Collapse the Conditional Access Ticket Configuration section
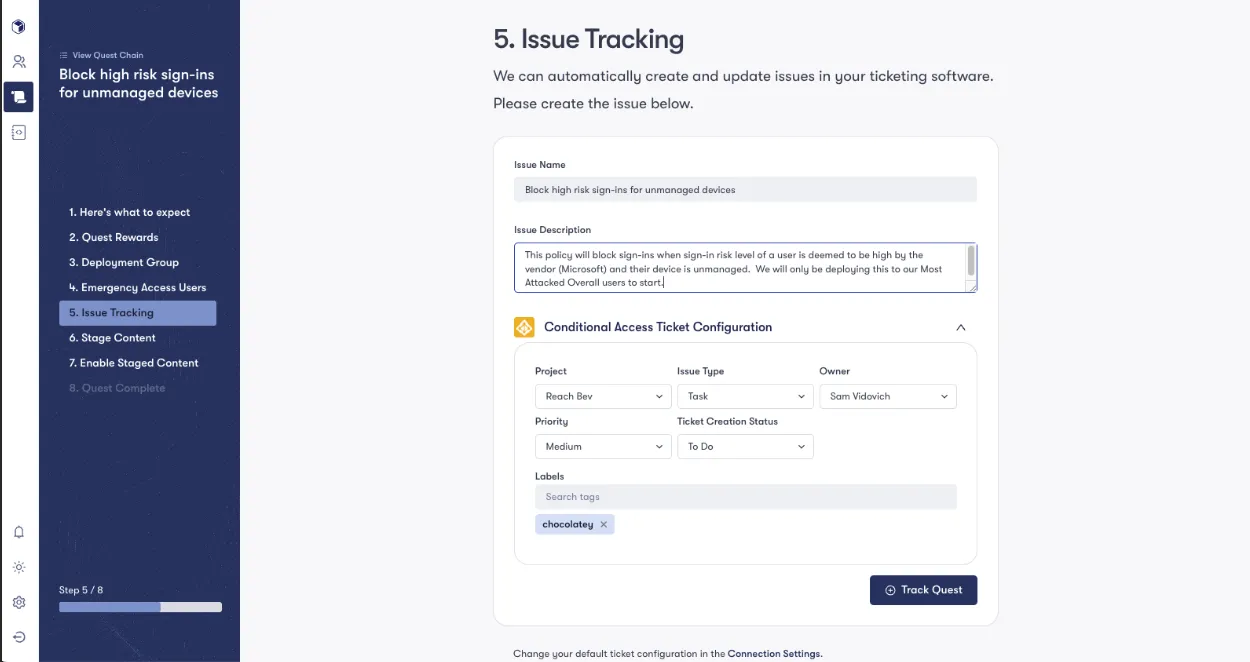Image resolution: width=1250 pixels, height=662 pixels. coord(960,327)
